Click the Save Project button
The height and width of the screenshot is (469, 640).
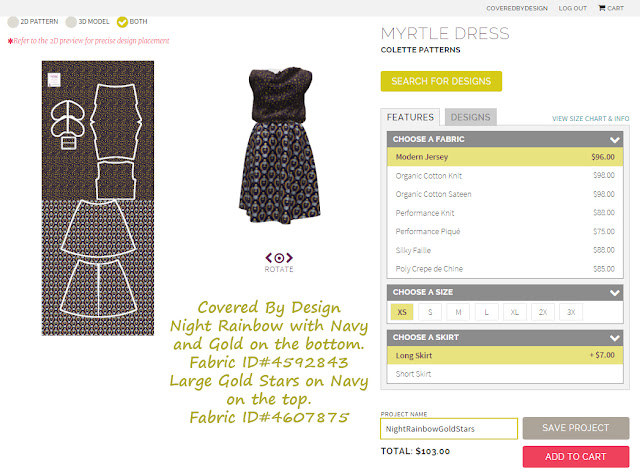[x=576, y=428]
